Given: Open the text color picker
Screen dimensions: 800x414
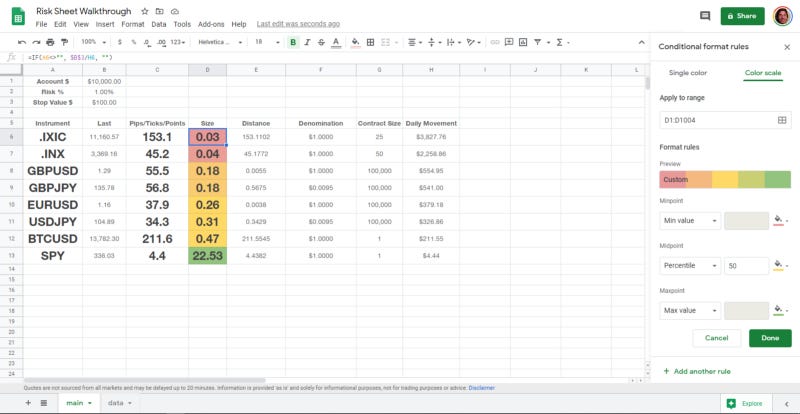Looking at the screenshot, I should pyautogui.click(x=336, y=42).
